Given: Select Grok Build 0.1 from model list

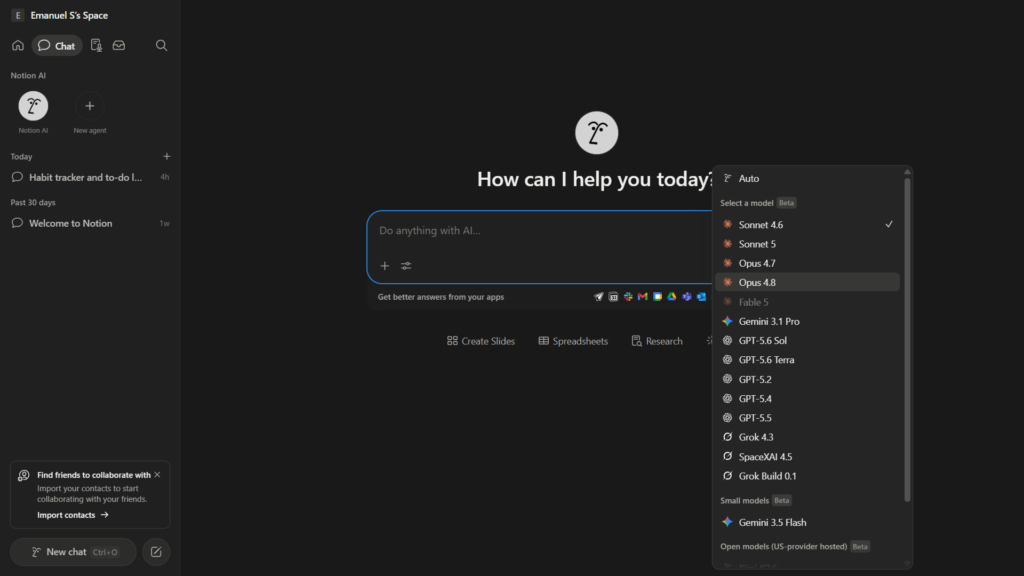Looking at the screenshot, I should pos(807,476).
